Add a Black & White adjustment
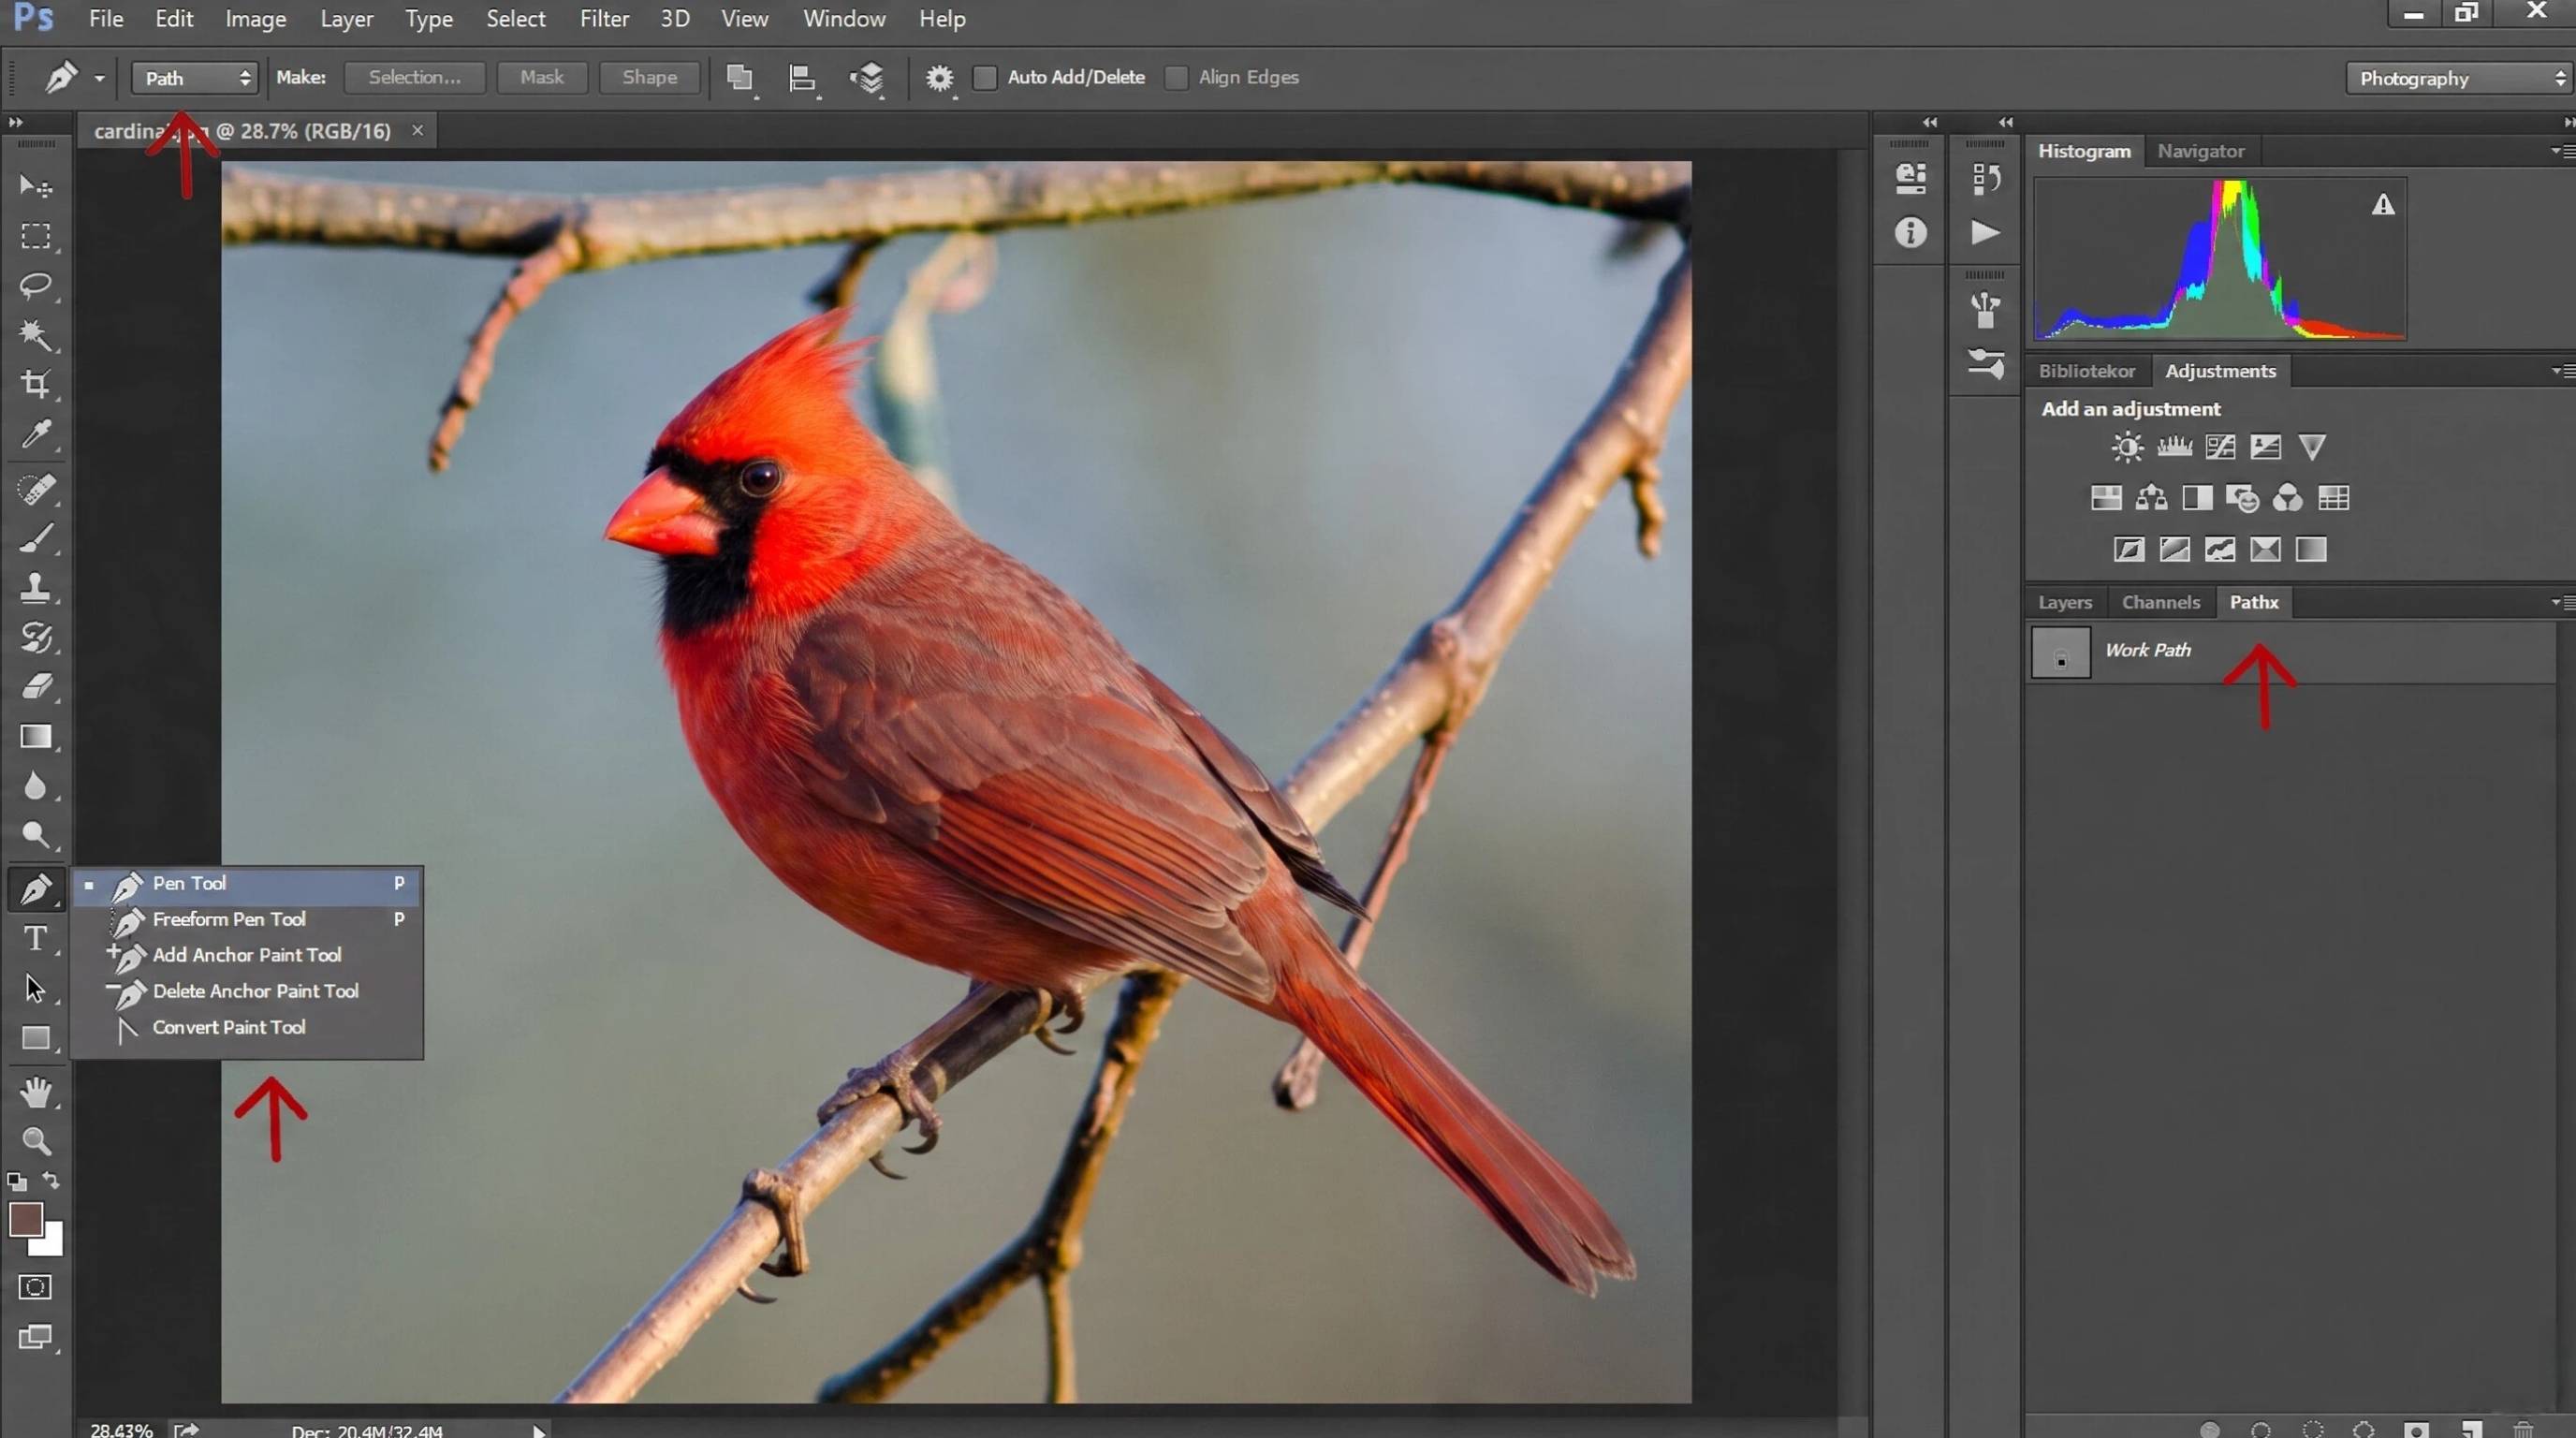The width and height of the screenshot is (2576, 1438). pyautogui.click(x=2197, y=498)
